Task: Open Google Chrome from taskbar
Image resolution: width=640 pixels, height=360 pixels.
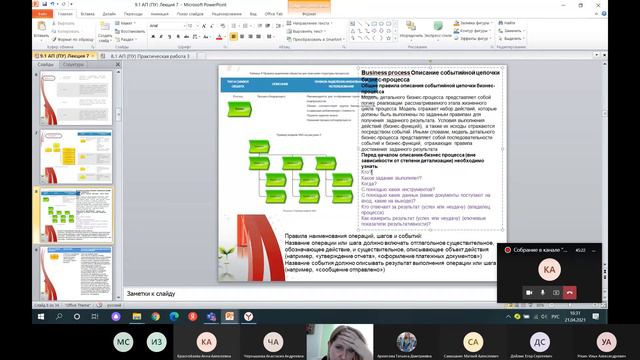Action: tap(156, 316)
